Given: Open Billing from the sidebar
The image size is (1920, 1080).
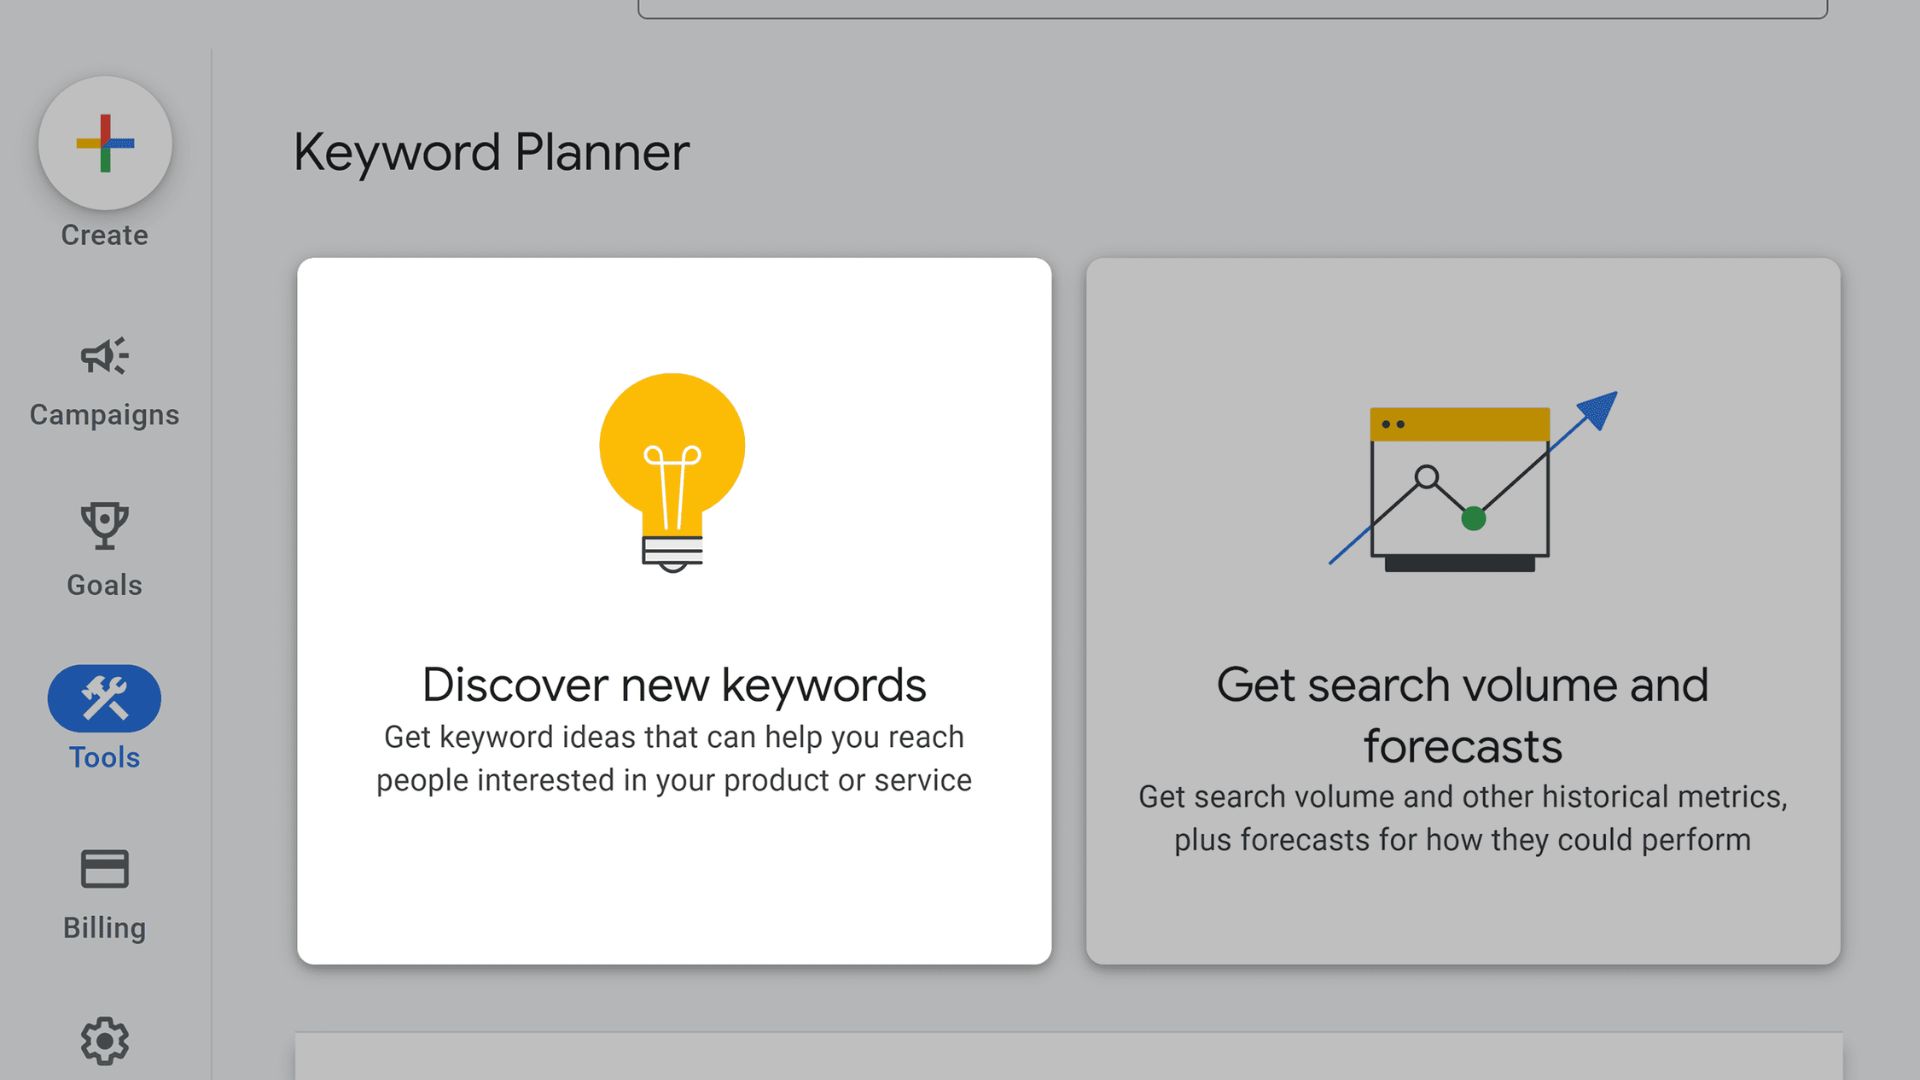Looking at the screenshot, I should pyautogui.click(x=103, y=927).
